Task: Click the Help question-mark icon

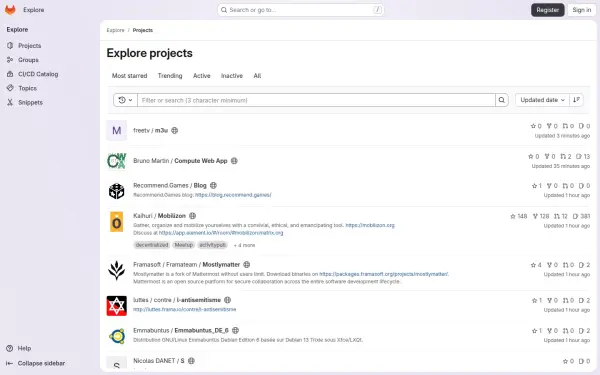Action: click(10, 348)
